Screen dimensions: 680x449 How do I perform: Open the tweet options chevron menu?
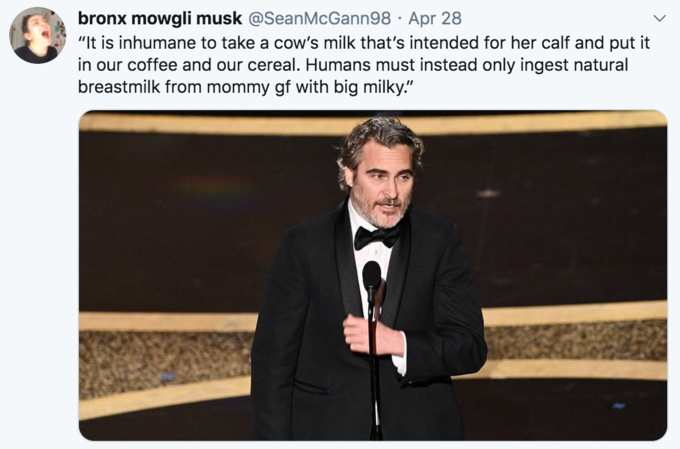point(659,18)
